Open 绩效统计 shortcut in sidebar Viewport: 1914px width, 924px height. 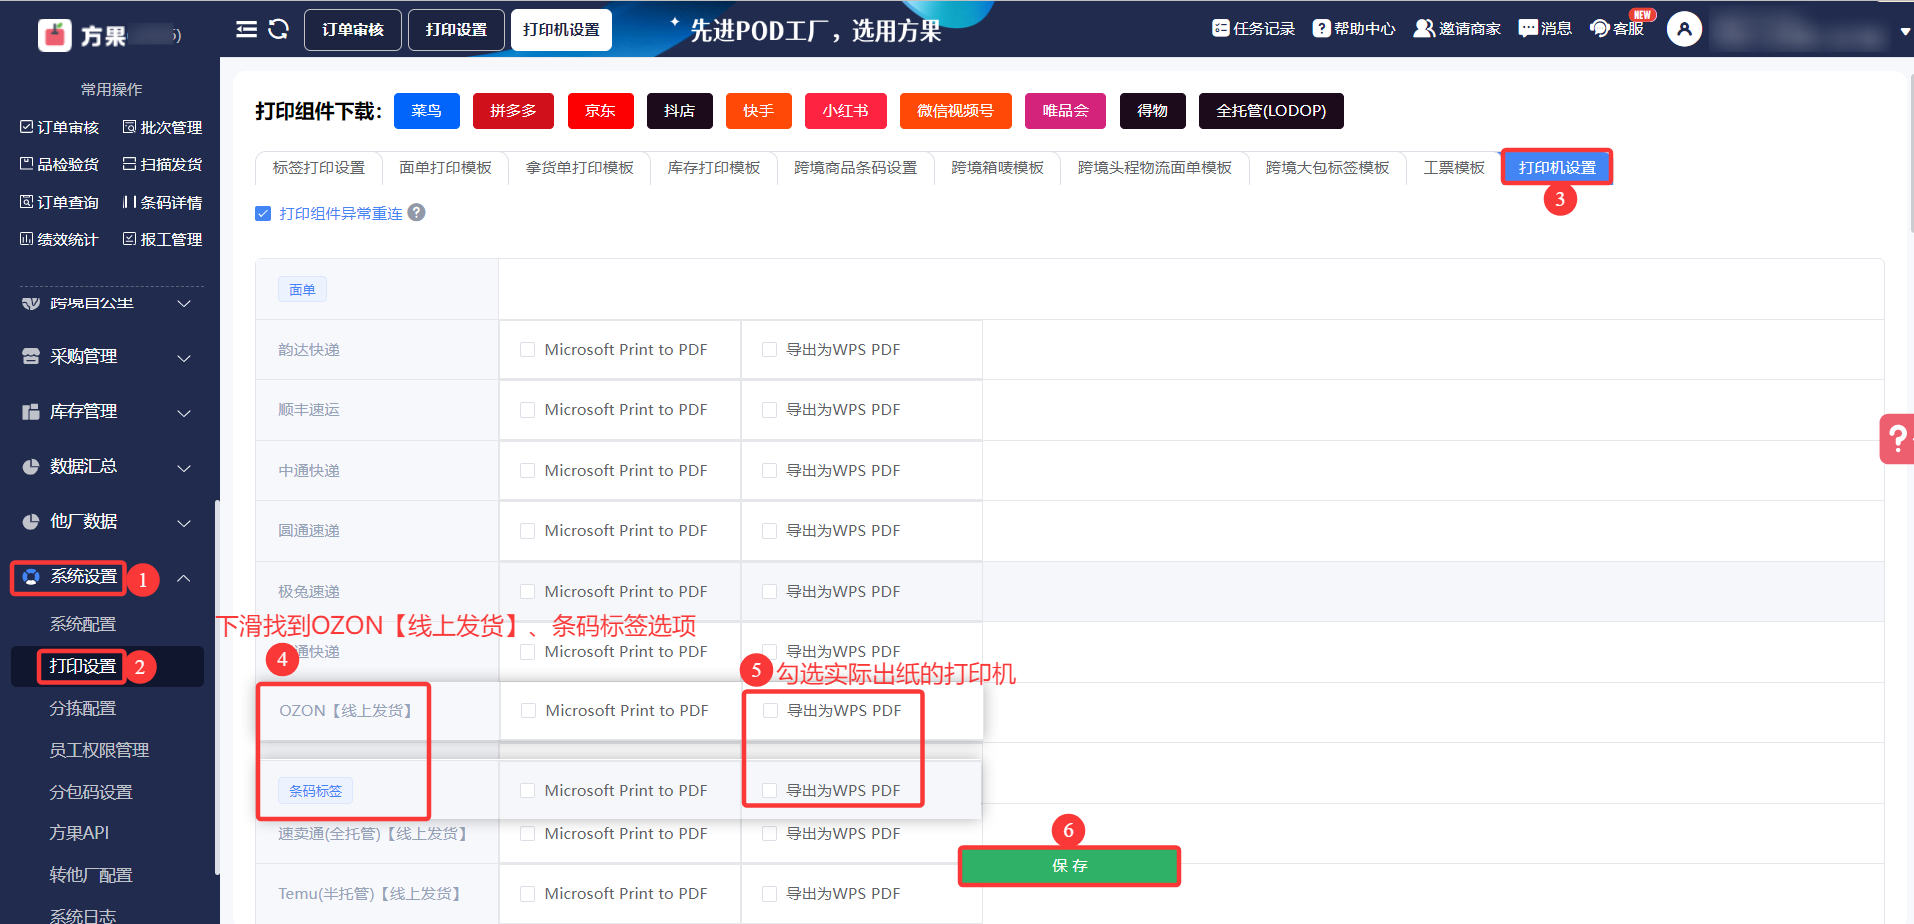point(60,239)
